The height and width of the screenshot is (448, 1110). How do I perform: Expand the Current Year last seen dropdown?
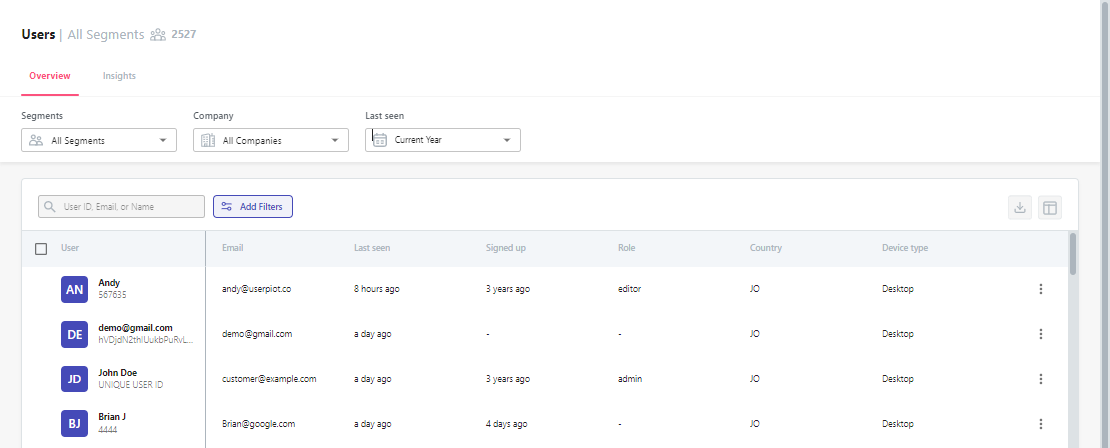point(443,140)
